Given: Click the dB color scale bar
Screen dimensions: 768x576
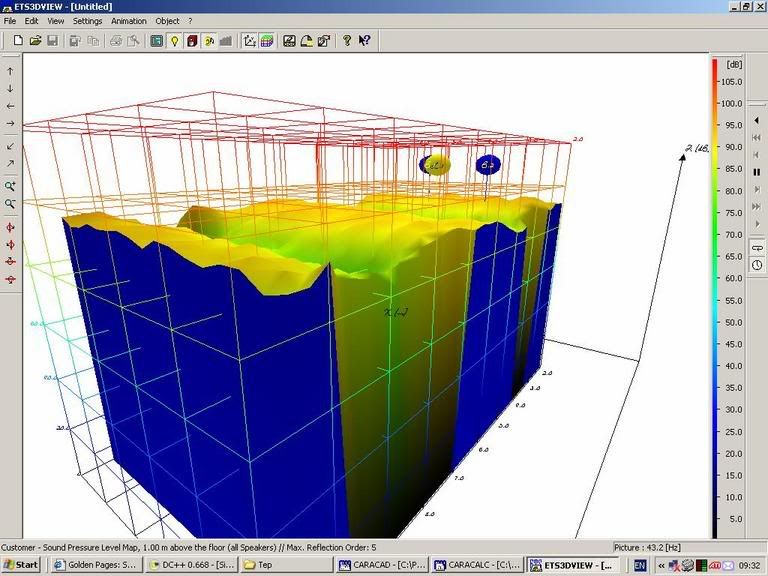Looking at the screenshot, I should [714, 298].
